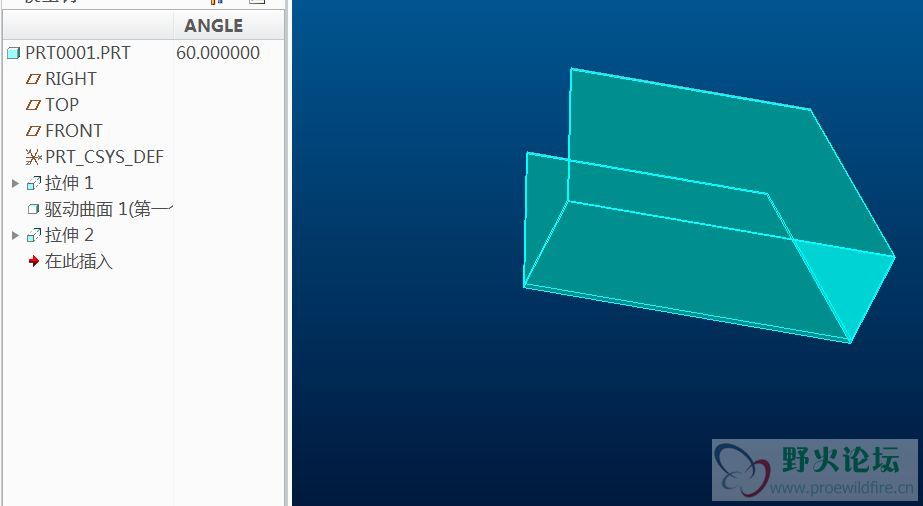Click the 驱动曲面 1 feature icon
Screen dimensions: 923x506
click(x=34, y=209)
